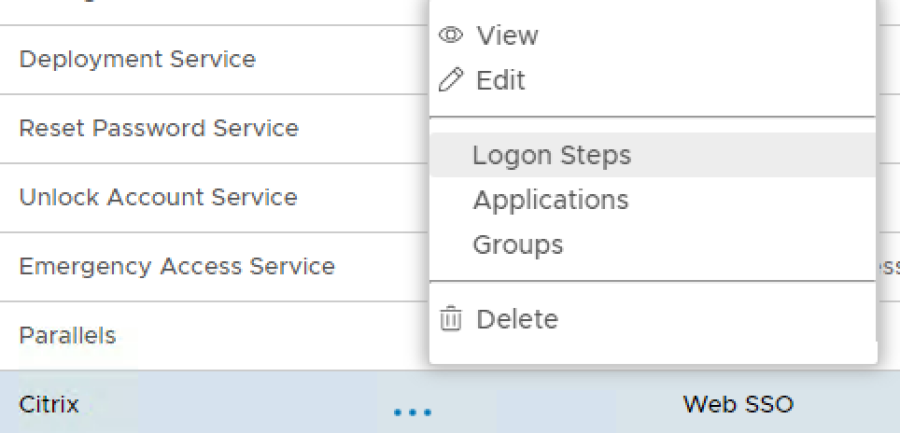Open Groups from the context menu

click(x=518, y=245)
